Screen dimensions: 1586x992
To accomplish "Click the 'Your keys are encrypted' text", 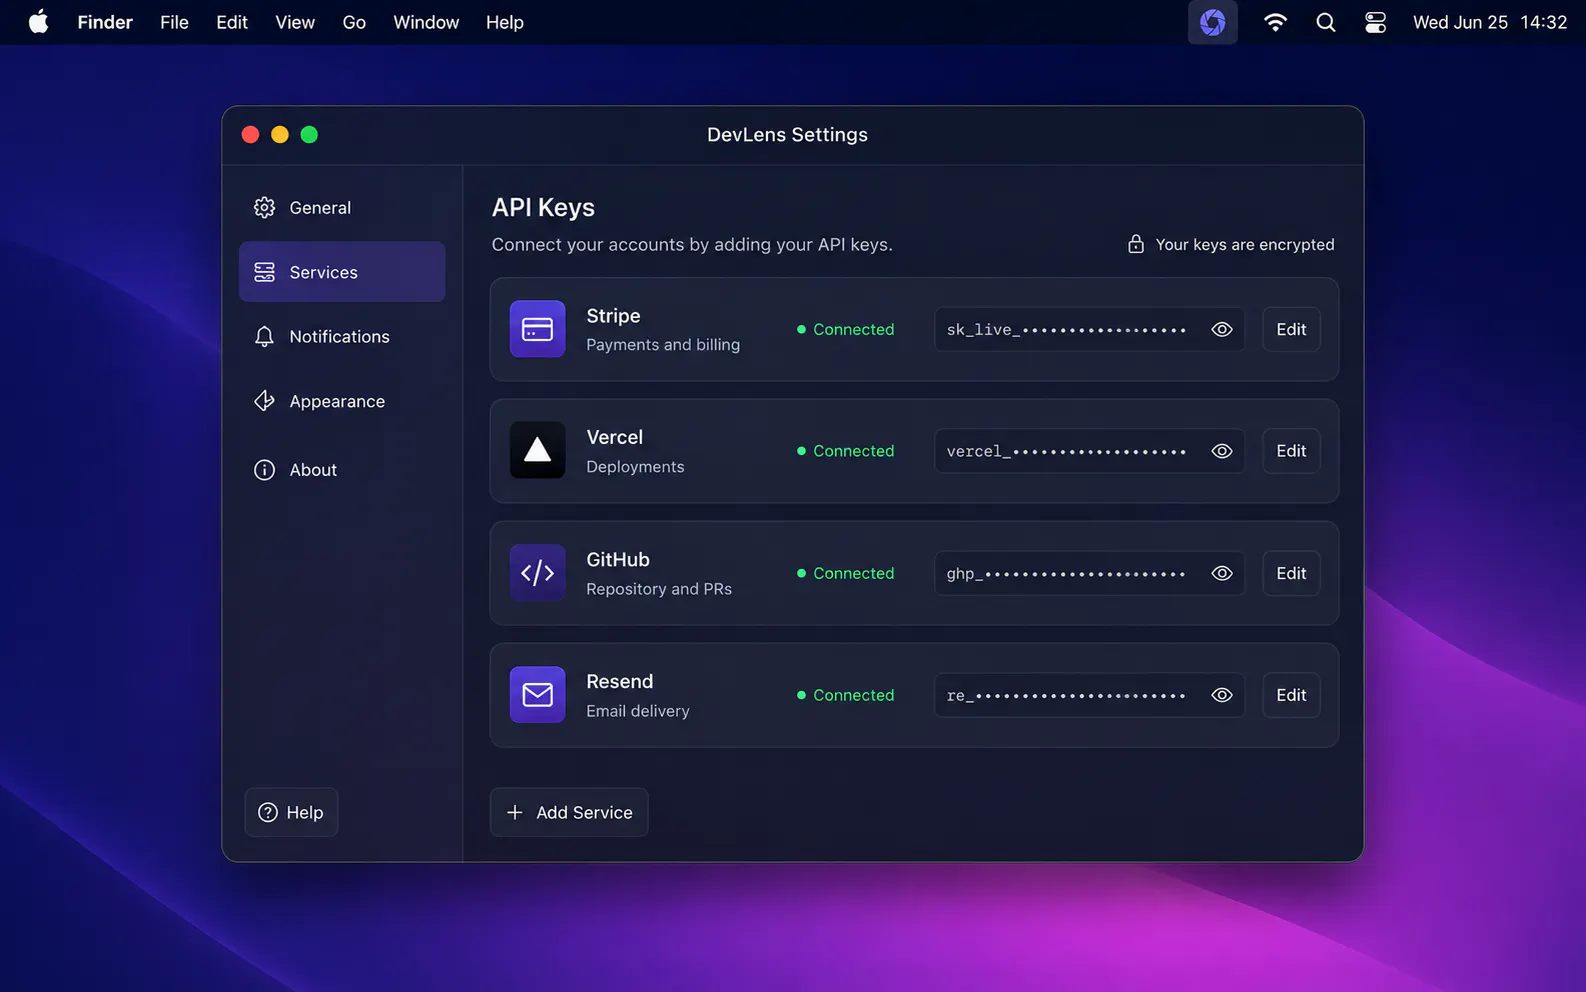I will tap(1245, 244).
